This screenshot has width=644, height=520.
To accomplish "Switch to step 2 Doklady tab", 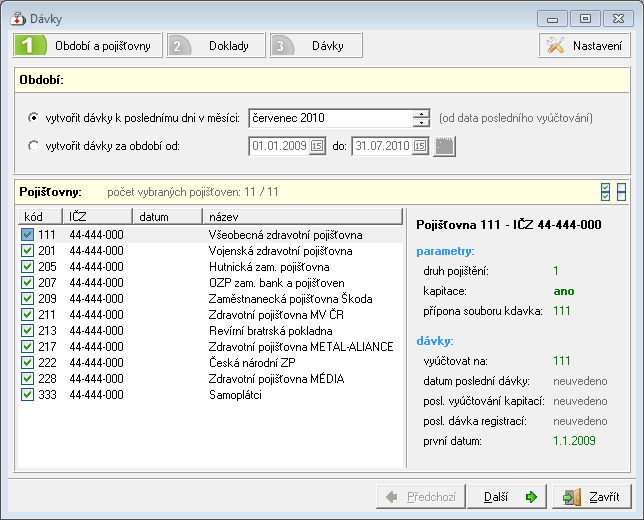I will coord(216,45).
